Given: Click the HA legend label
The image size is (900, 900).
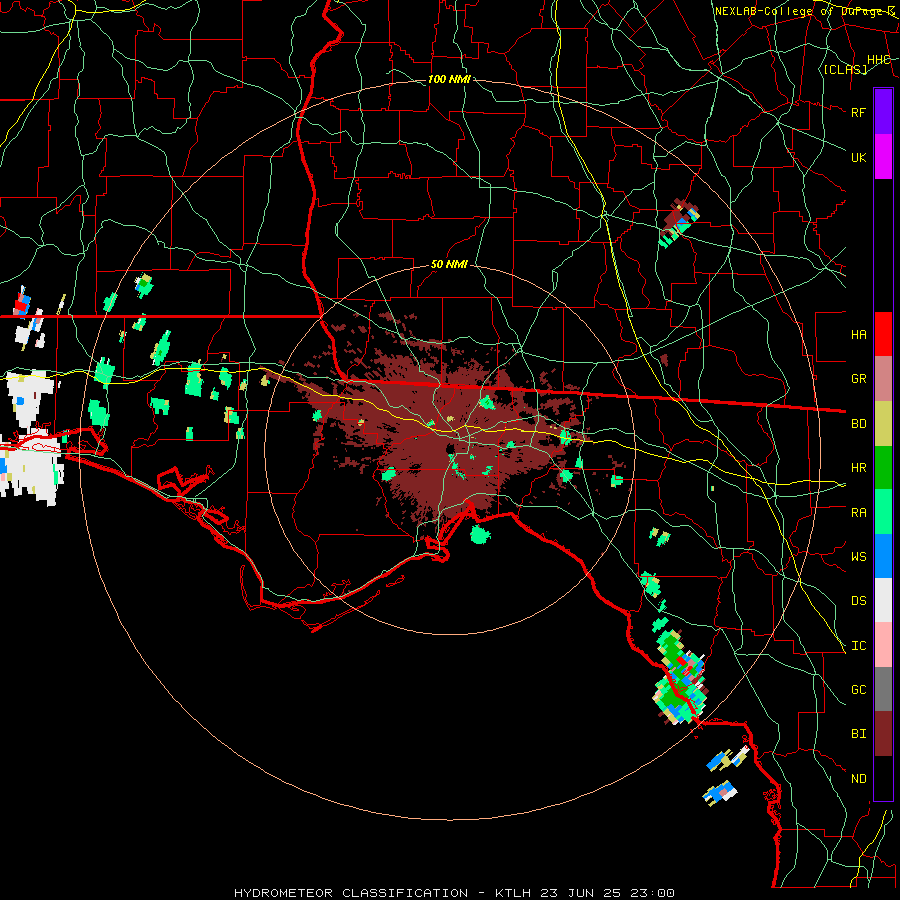Looking at the screenshot, I should coord(858,335).
